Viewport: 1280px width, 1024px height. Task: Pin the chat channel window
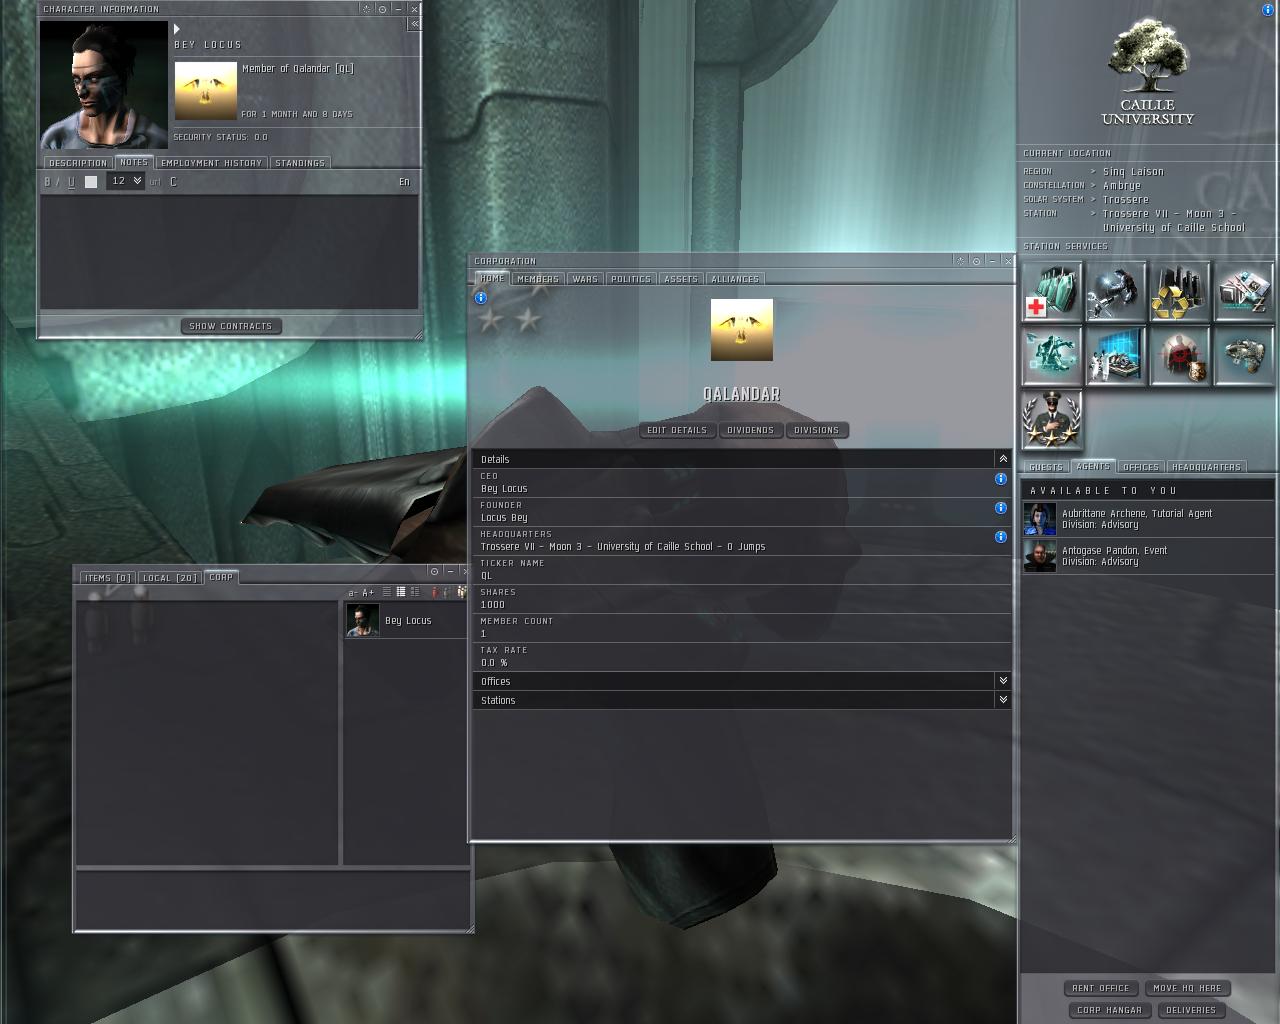tap(434, 571)
